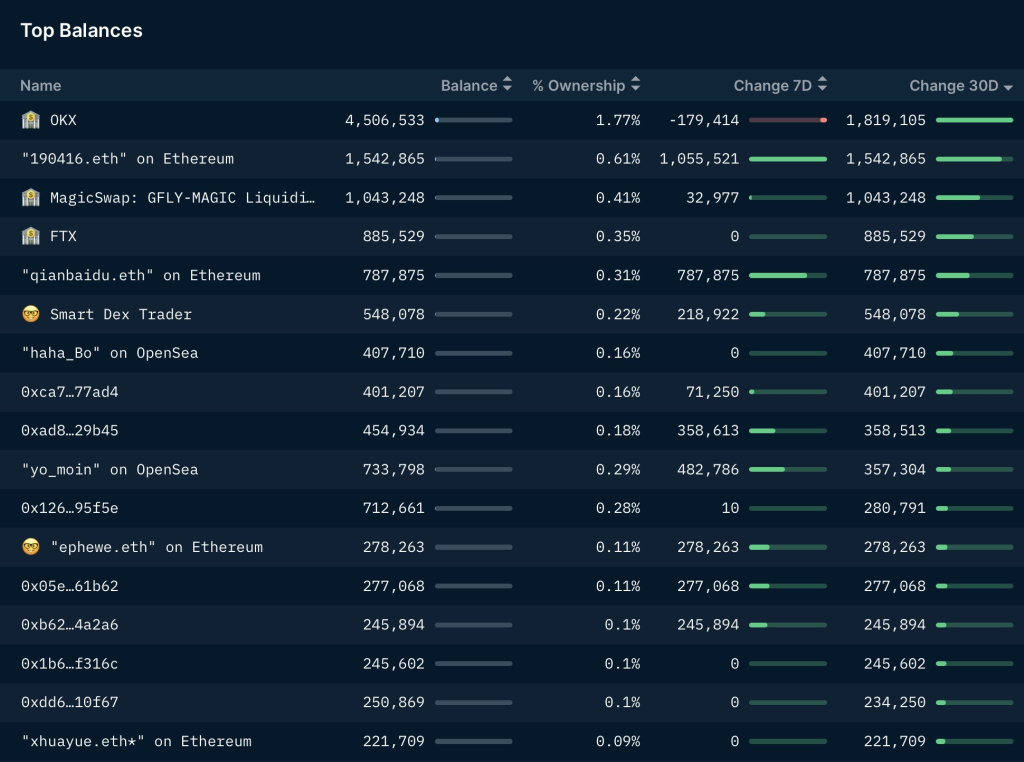Click the nerd emoji beside ephewe.eth
This screenshot has height=762, width=1024.
point(31,547)
